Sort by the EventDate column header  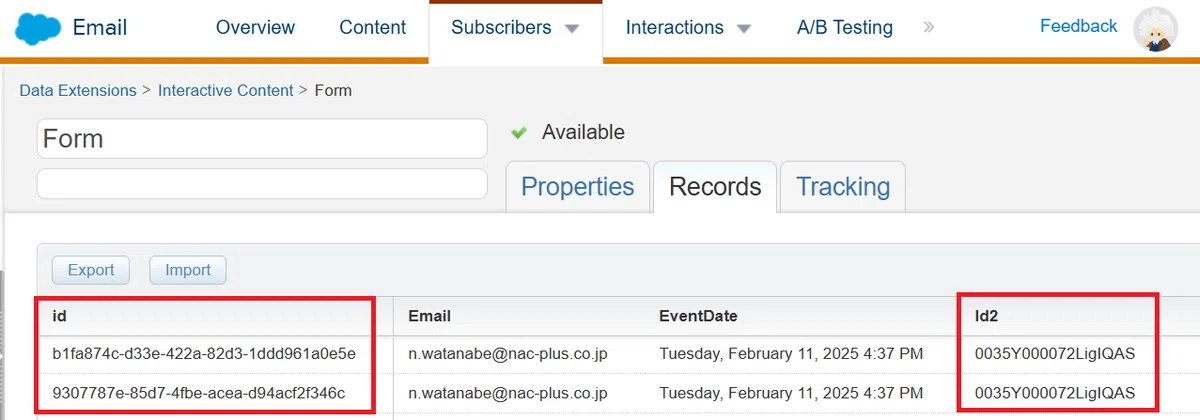(x=698, y=316)
